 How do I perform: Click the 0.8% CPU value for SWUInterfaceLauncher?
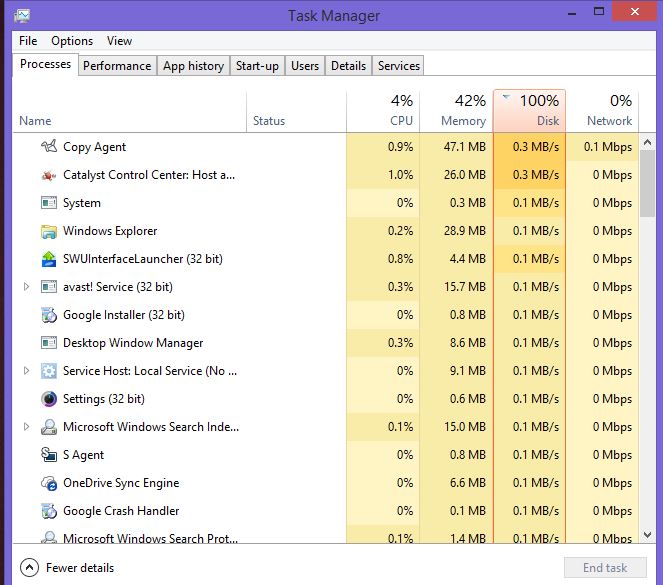[400, 259]
